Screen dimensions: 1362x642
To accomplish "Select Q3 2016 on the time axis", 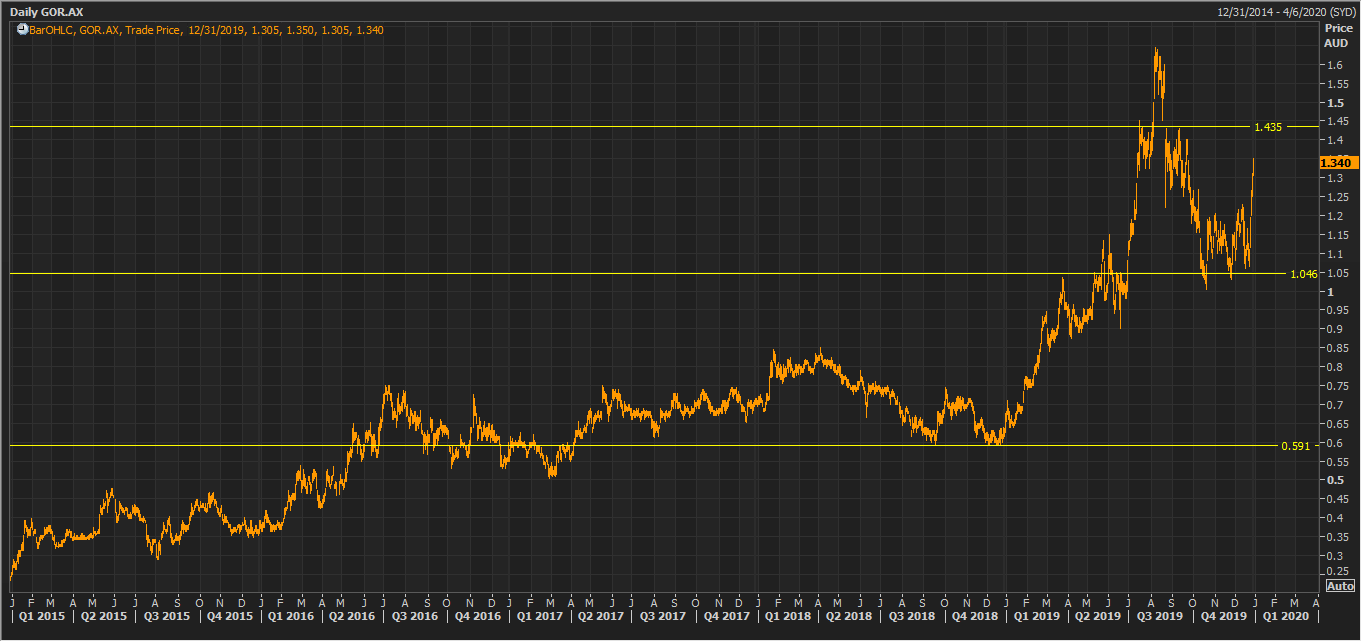I will [x=413, y=617].
